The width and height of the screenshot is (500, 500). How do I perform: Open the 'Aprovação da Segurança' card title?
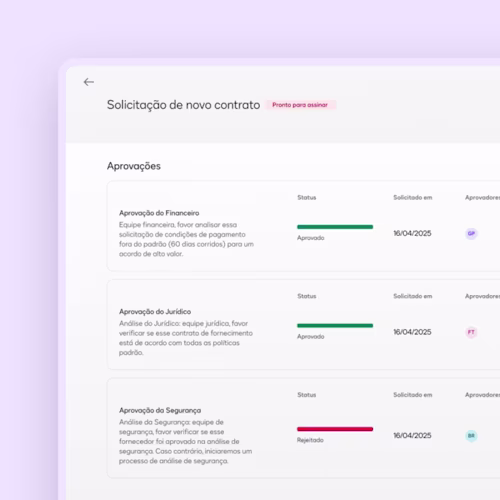coord(160,410)
